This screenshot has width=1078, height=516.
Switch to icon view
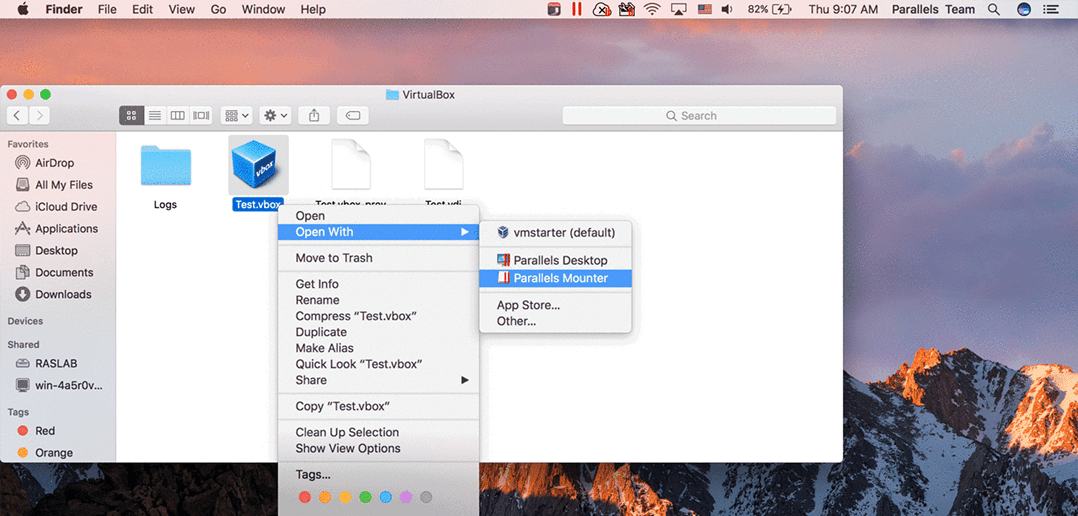click(x=131, y=115)
